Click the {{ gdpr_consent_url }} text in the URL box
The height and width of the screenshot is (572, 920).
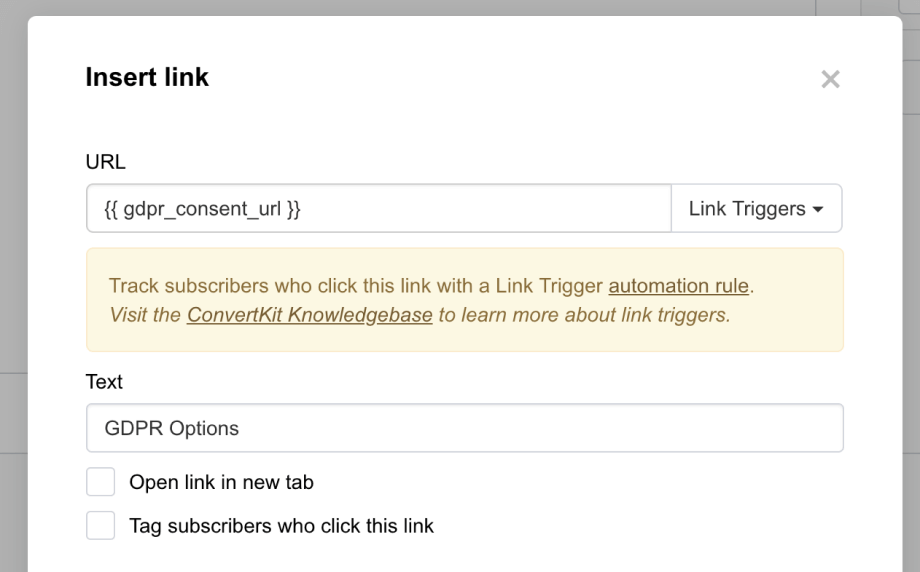(x=202, y=209)
